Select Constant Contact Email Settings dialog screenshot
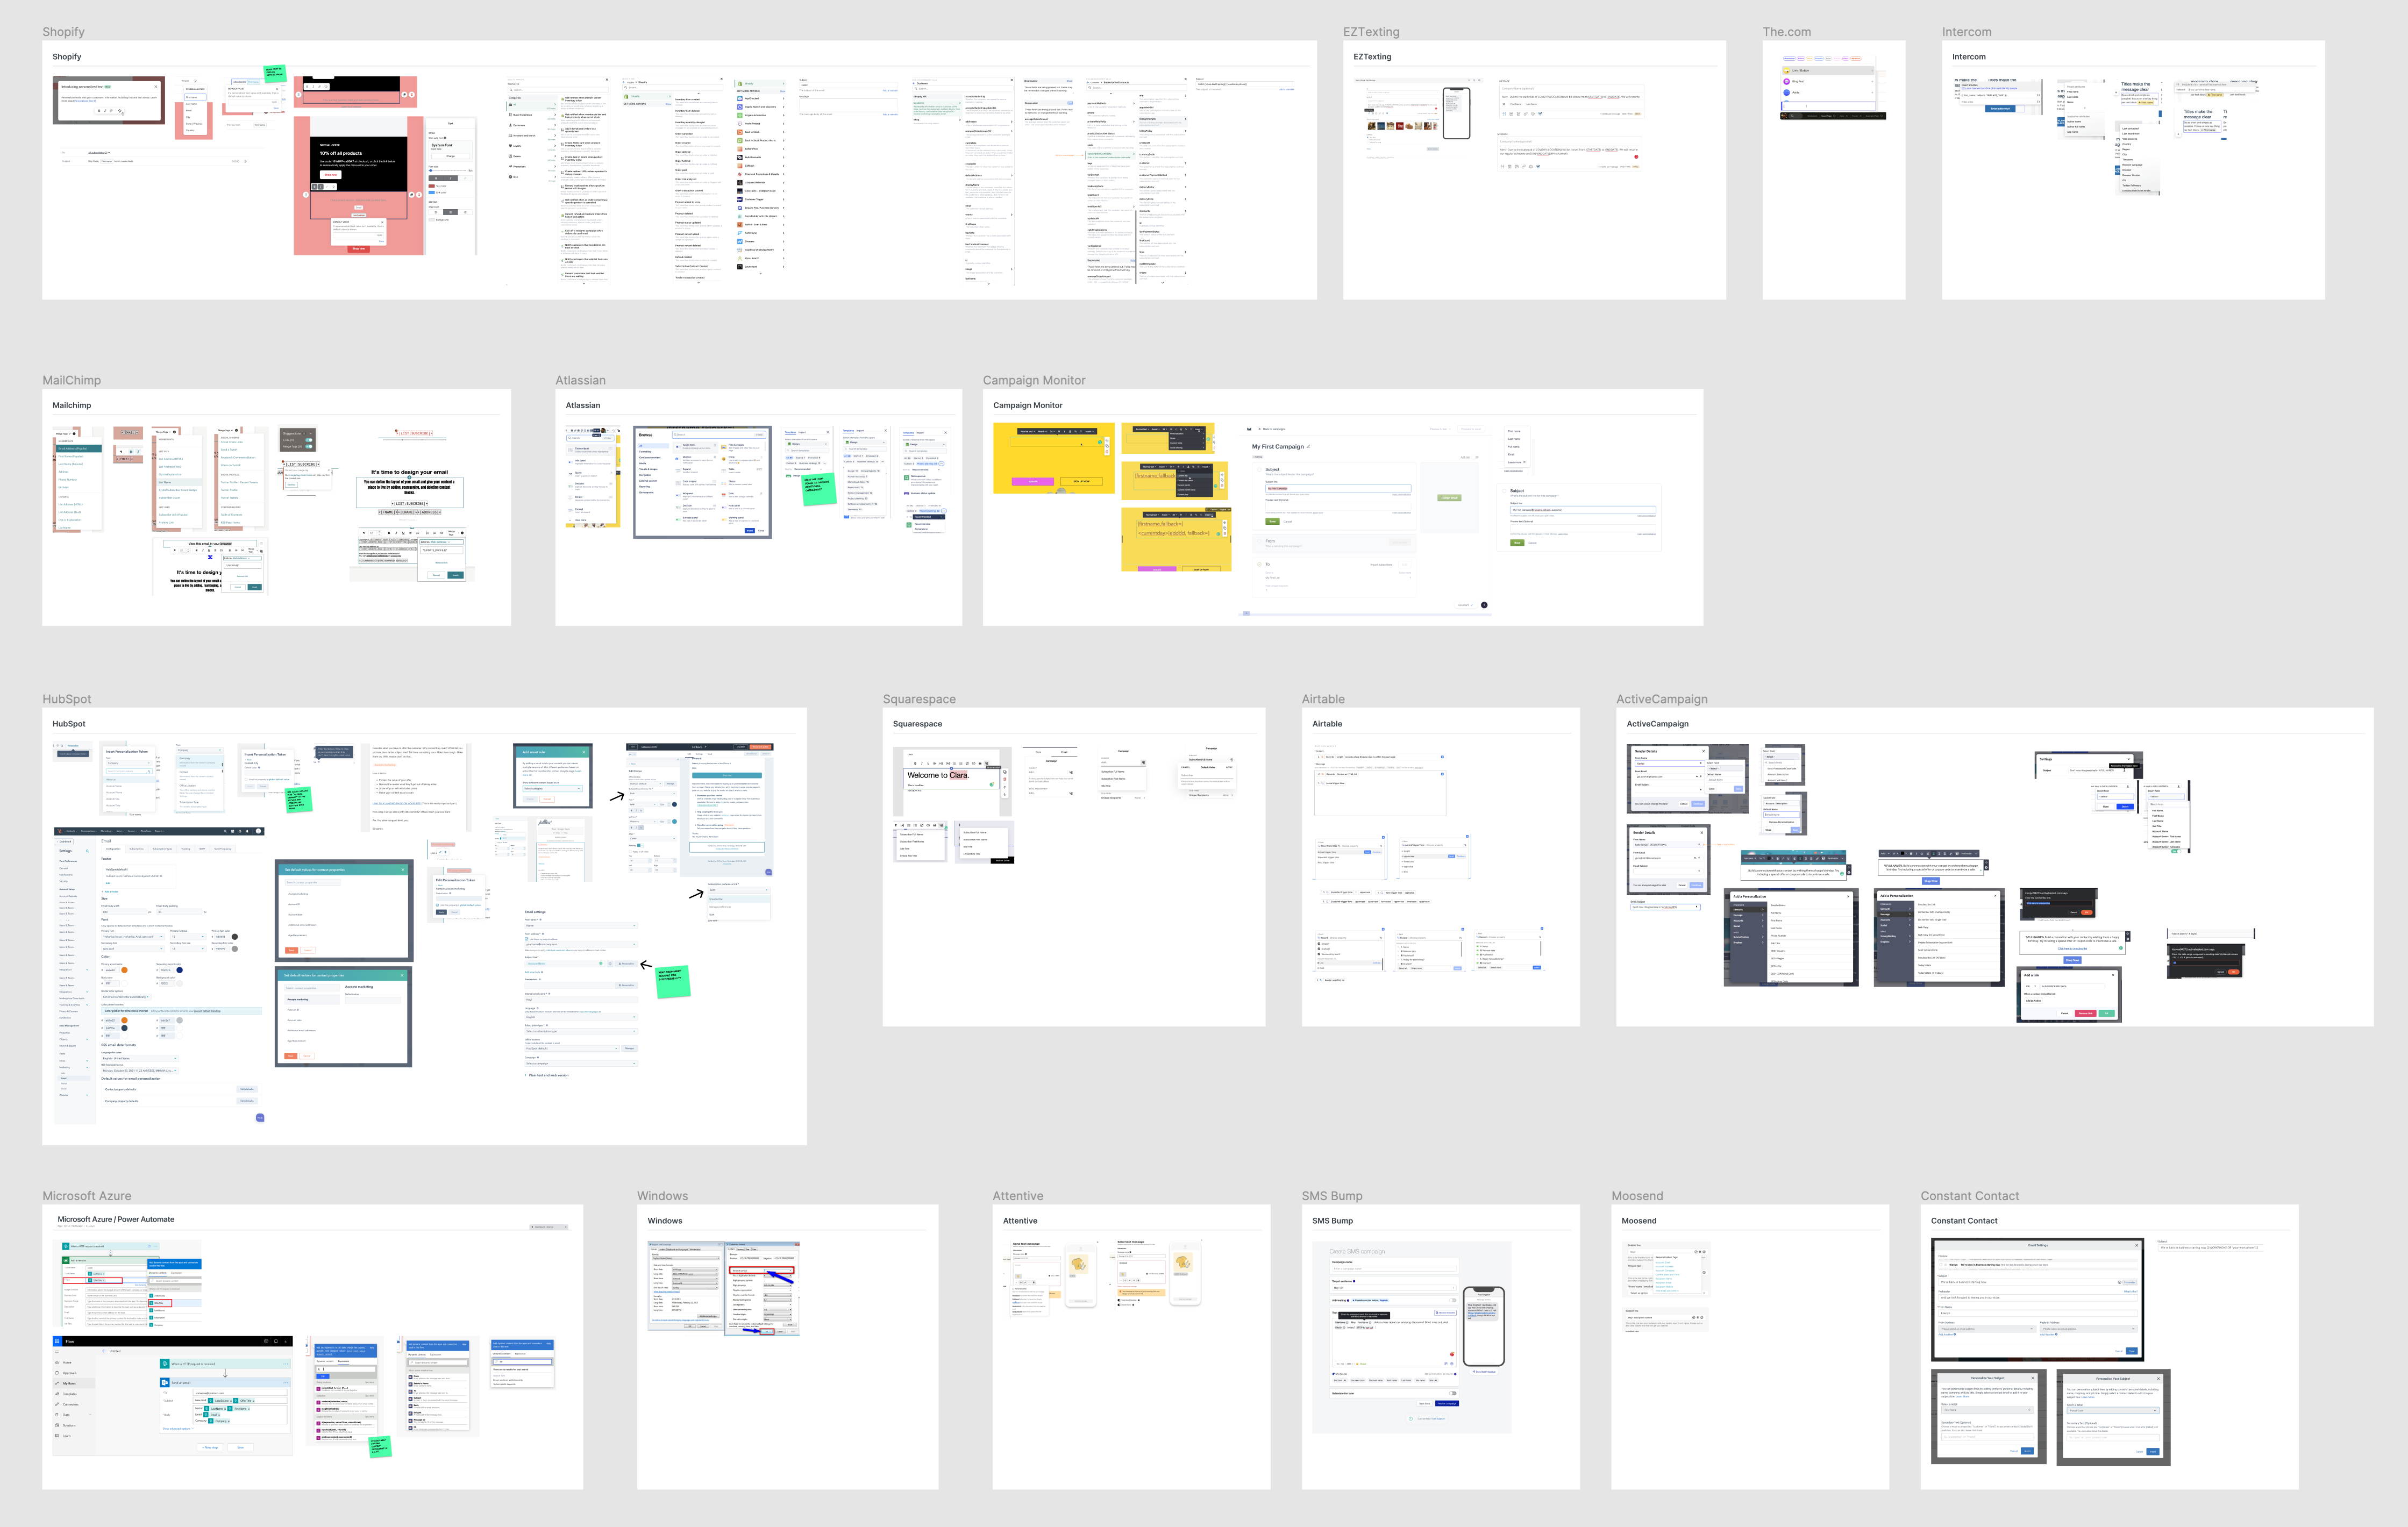 click(x=2037, y=1299)
